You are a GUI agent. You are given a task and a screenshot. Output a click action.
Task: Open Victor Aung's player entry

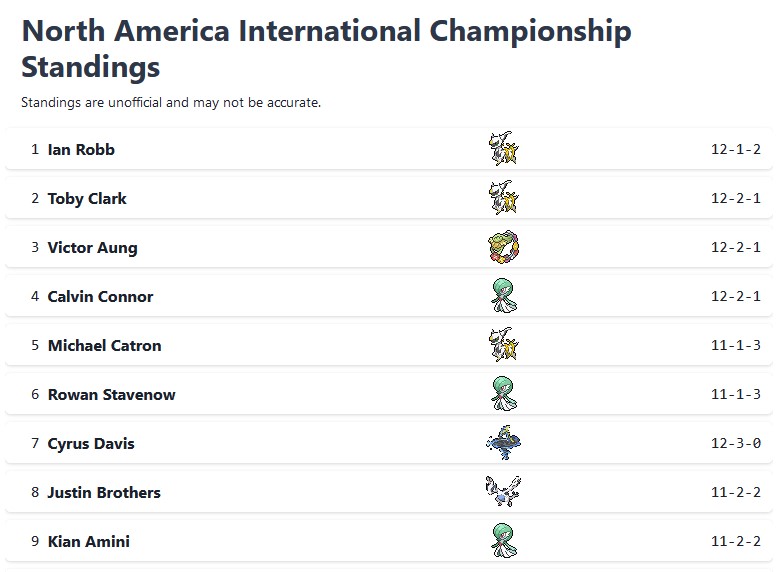92,247
